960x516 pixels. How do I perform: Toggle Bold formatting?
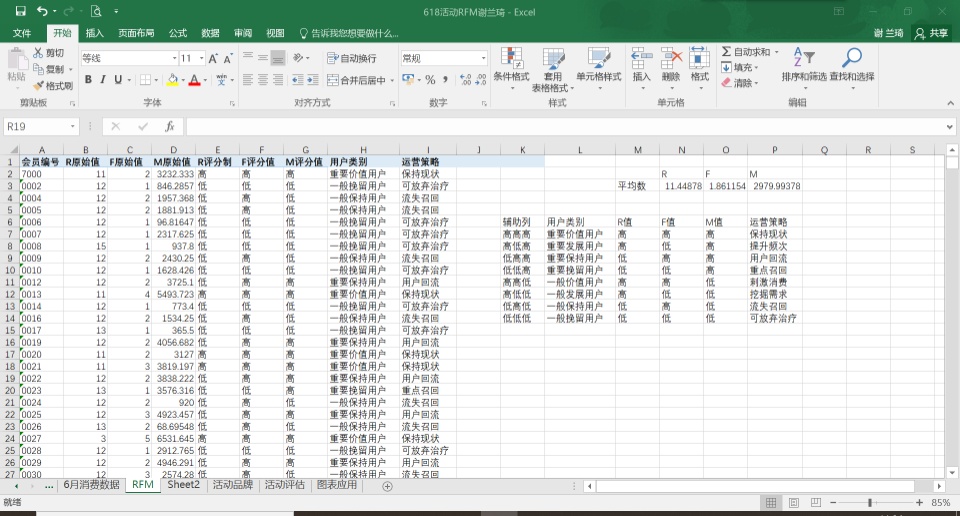coord(88,80)
